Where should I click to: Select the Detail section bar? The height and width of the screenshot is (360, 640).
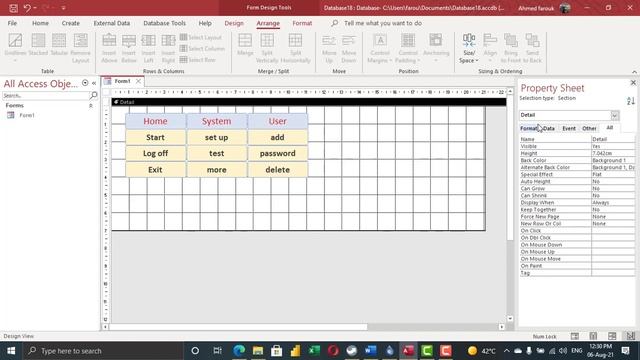(x=309, y=102)
